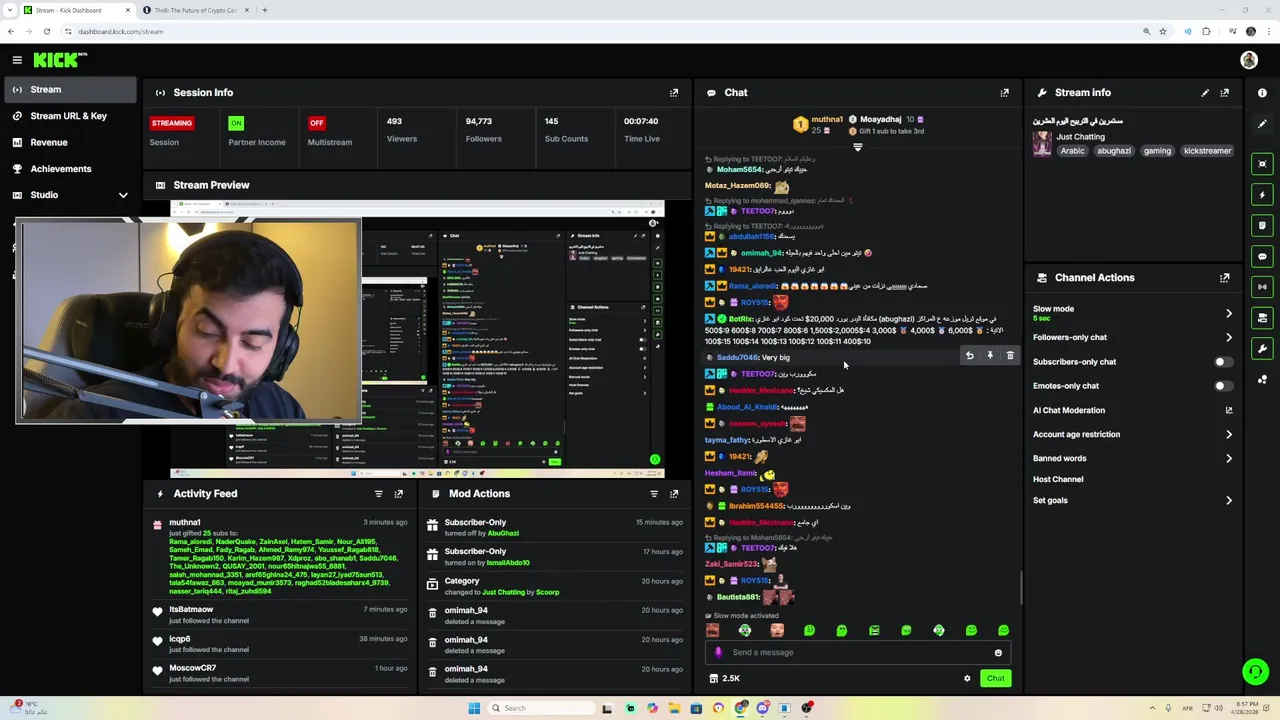Expand Slow mode settings
Screen dimensions: 1280x720
coord(1228,313)
